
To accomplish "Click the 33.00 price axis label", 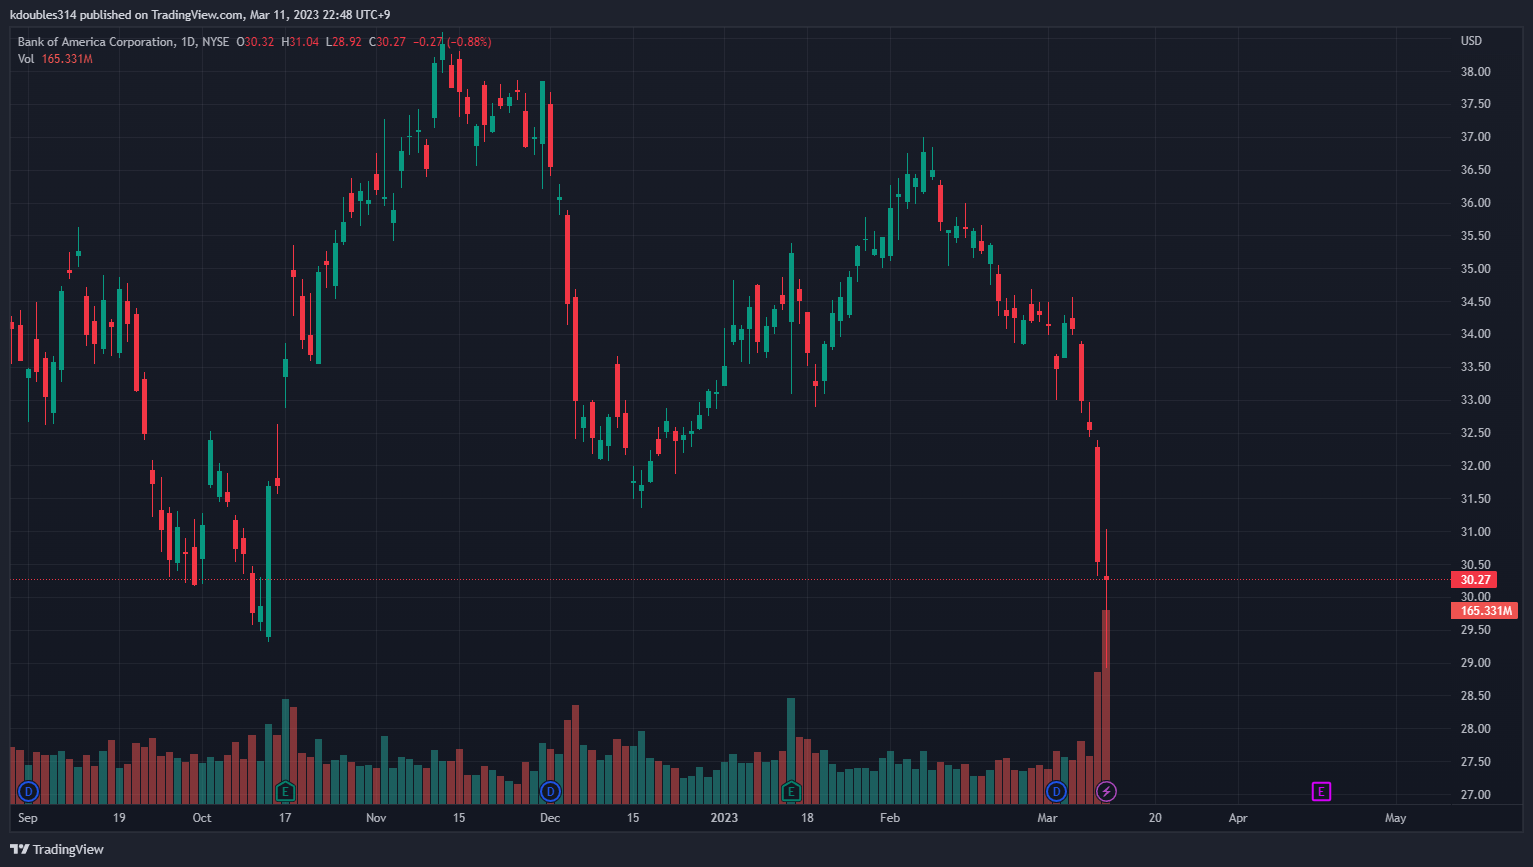I will tap(1475, 400).
